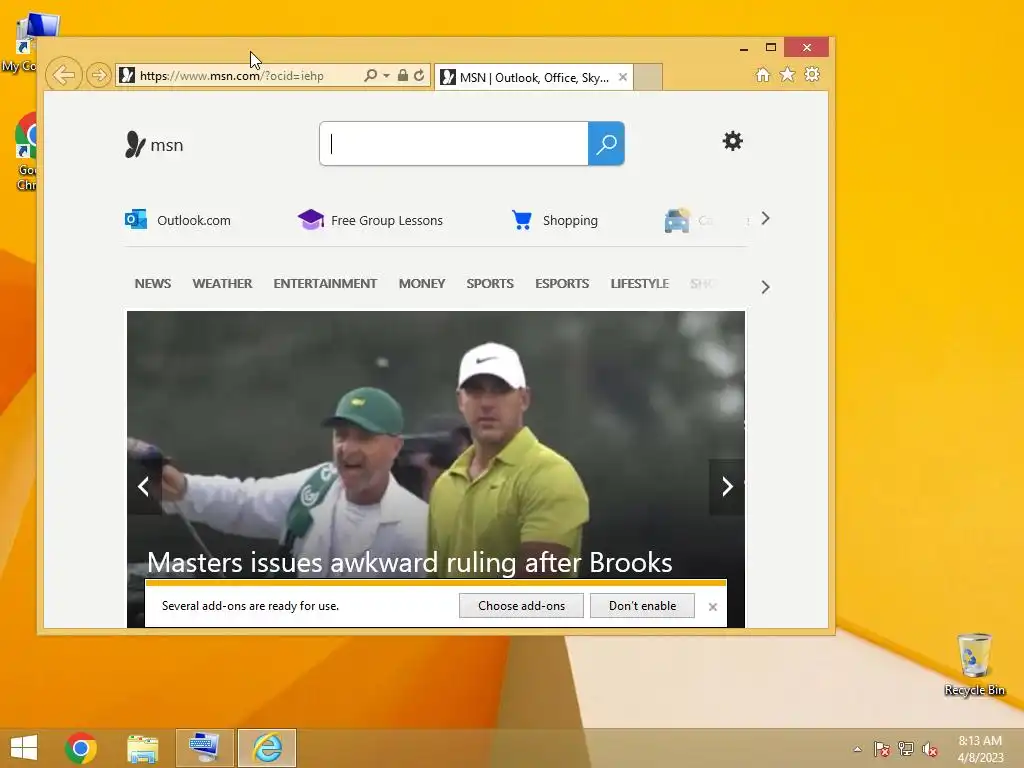Click inside the MSN search box
The width and height of the screenshot is (1024, 768).
coord(454,144)
